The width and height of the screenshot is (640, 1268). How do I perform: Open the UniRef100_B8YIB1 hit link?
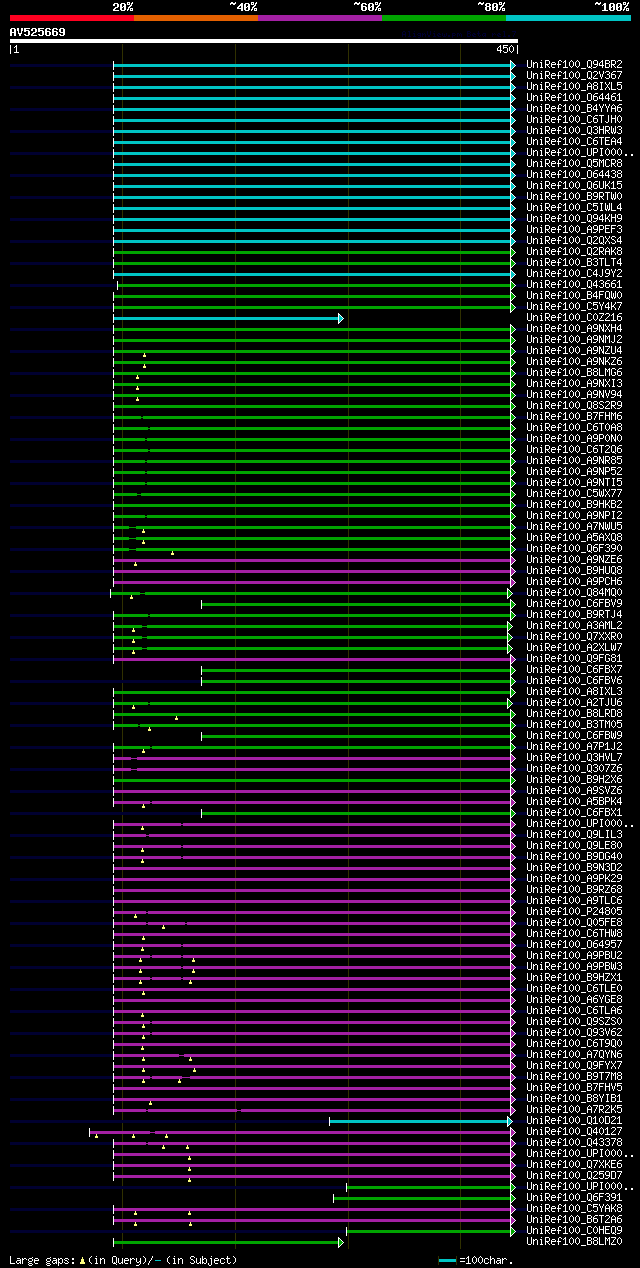574,1098
